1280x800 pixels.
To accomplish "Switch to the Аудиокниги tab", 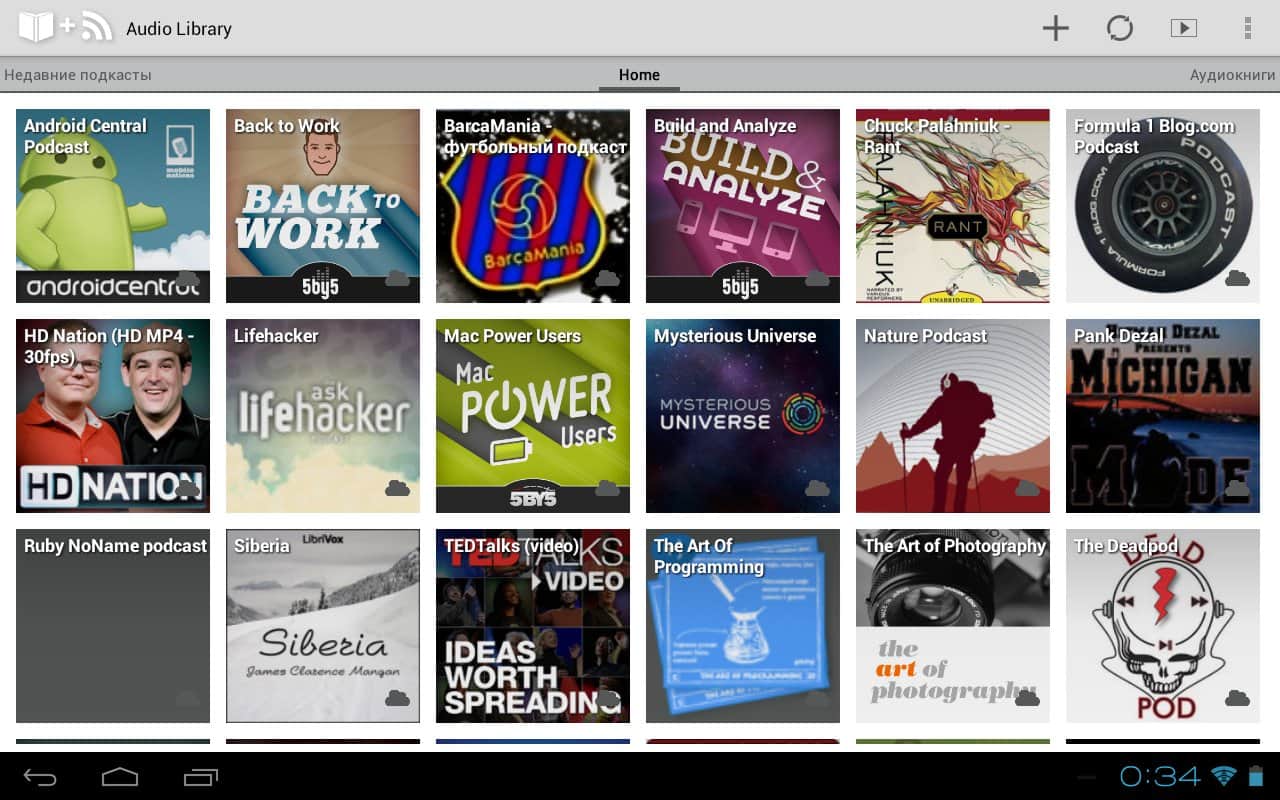I will [1232, 75].
